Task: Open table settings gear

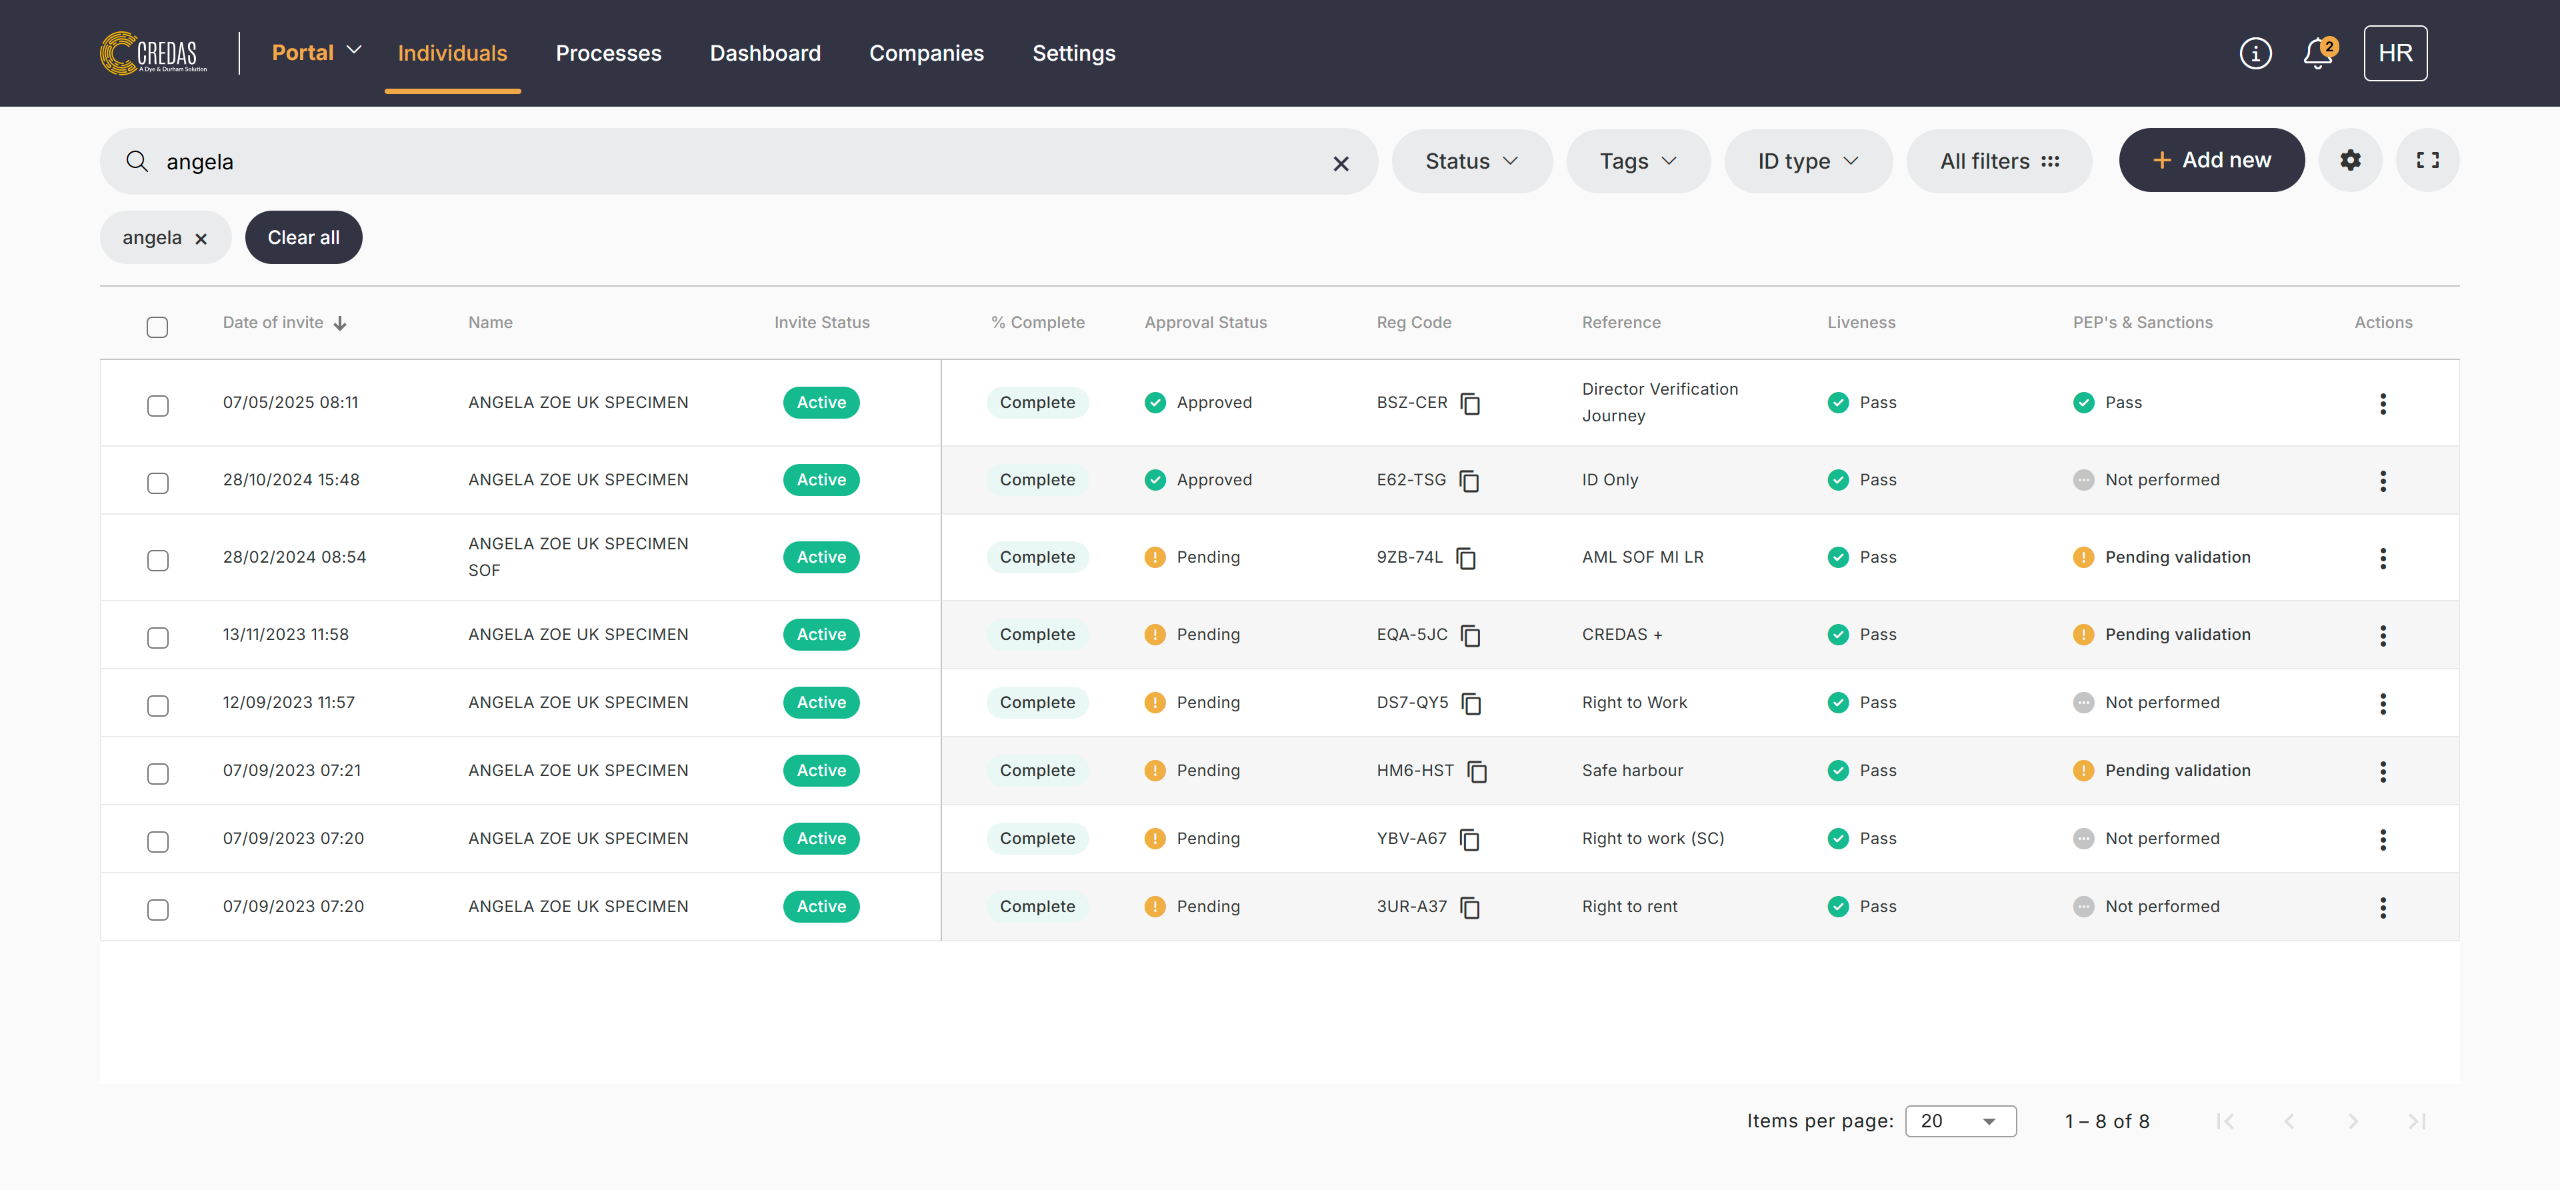Action: (x=2350, y=160)
